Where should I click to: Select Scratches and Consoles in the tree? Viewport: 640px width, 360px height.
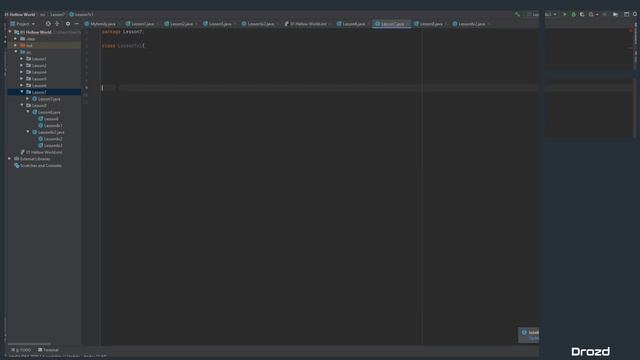click(38, 166)
